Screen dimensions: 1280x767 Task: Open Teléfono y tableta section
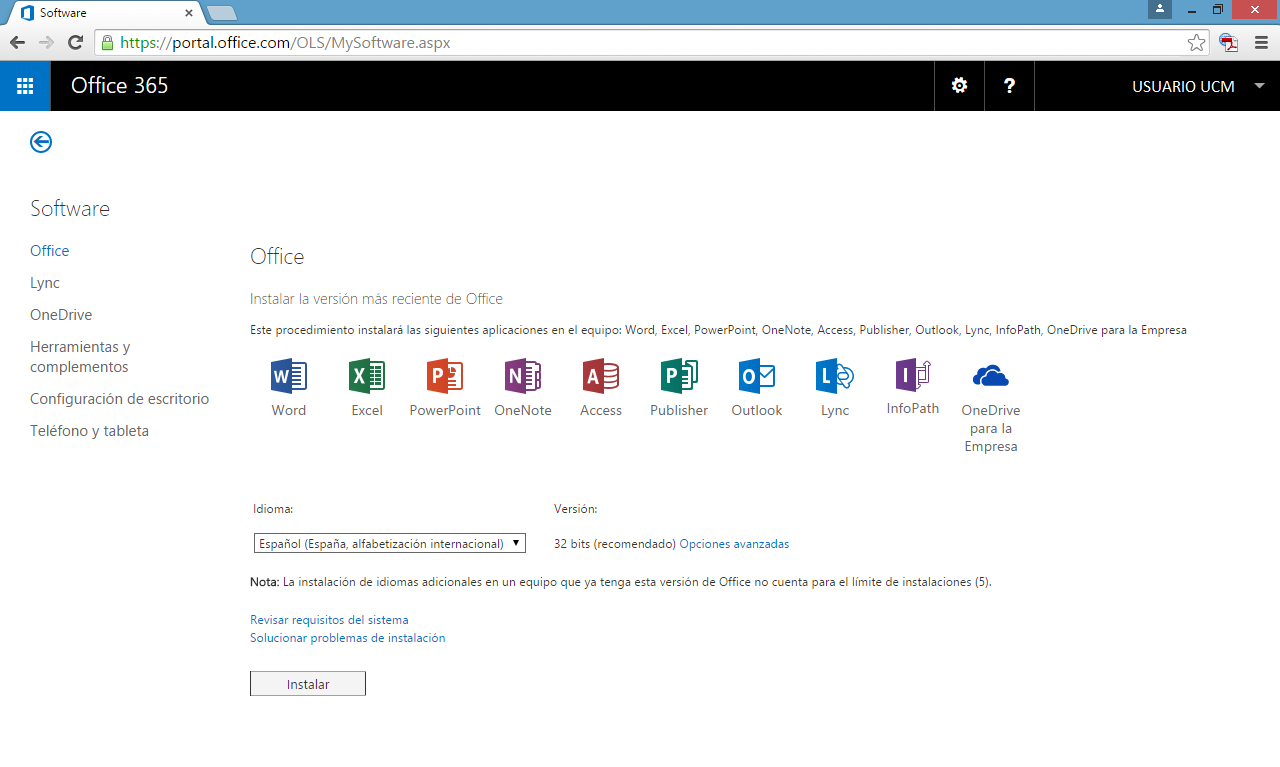89,431
